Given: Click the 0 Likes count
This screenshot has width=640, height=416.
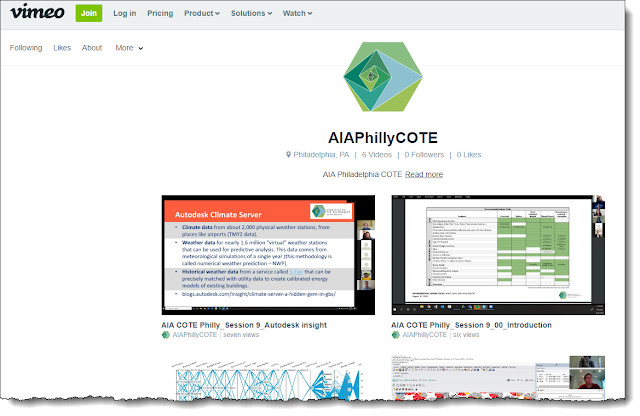Looking at the screenshot, I should click(x=469, y=155).
